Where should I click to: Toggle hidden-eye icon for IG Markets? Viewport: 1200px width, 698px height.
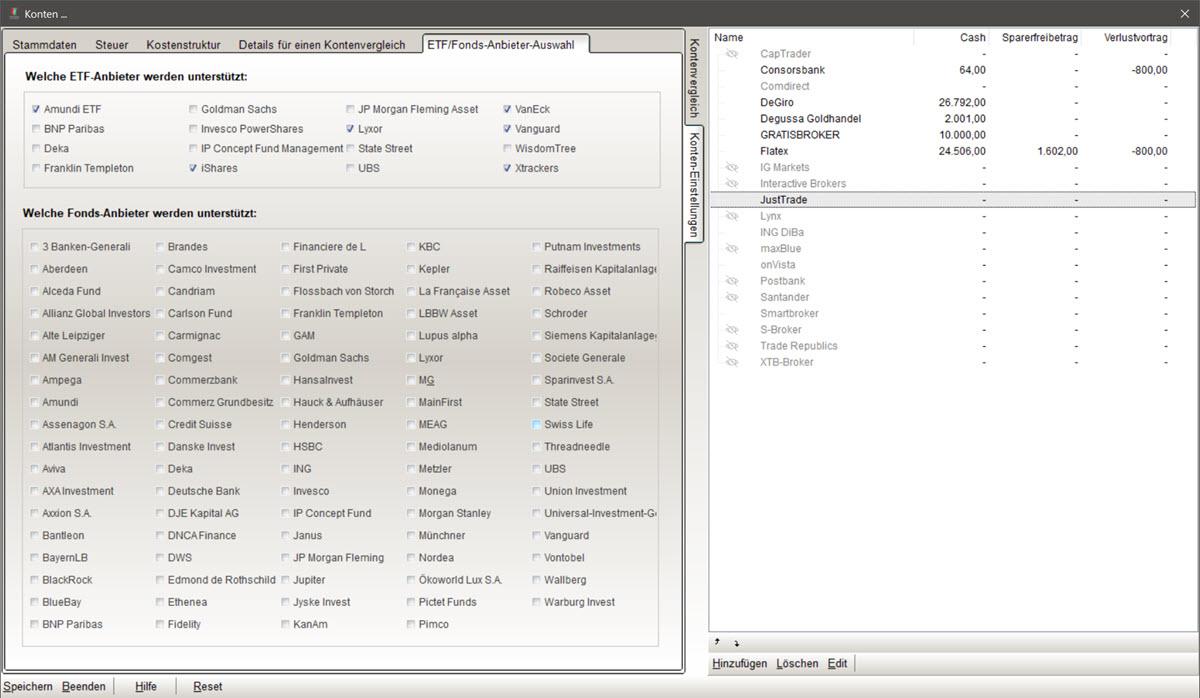731,168
